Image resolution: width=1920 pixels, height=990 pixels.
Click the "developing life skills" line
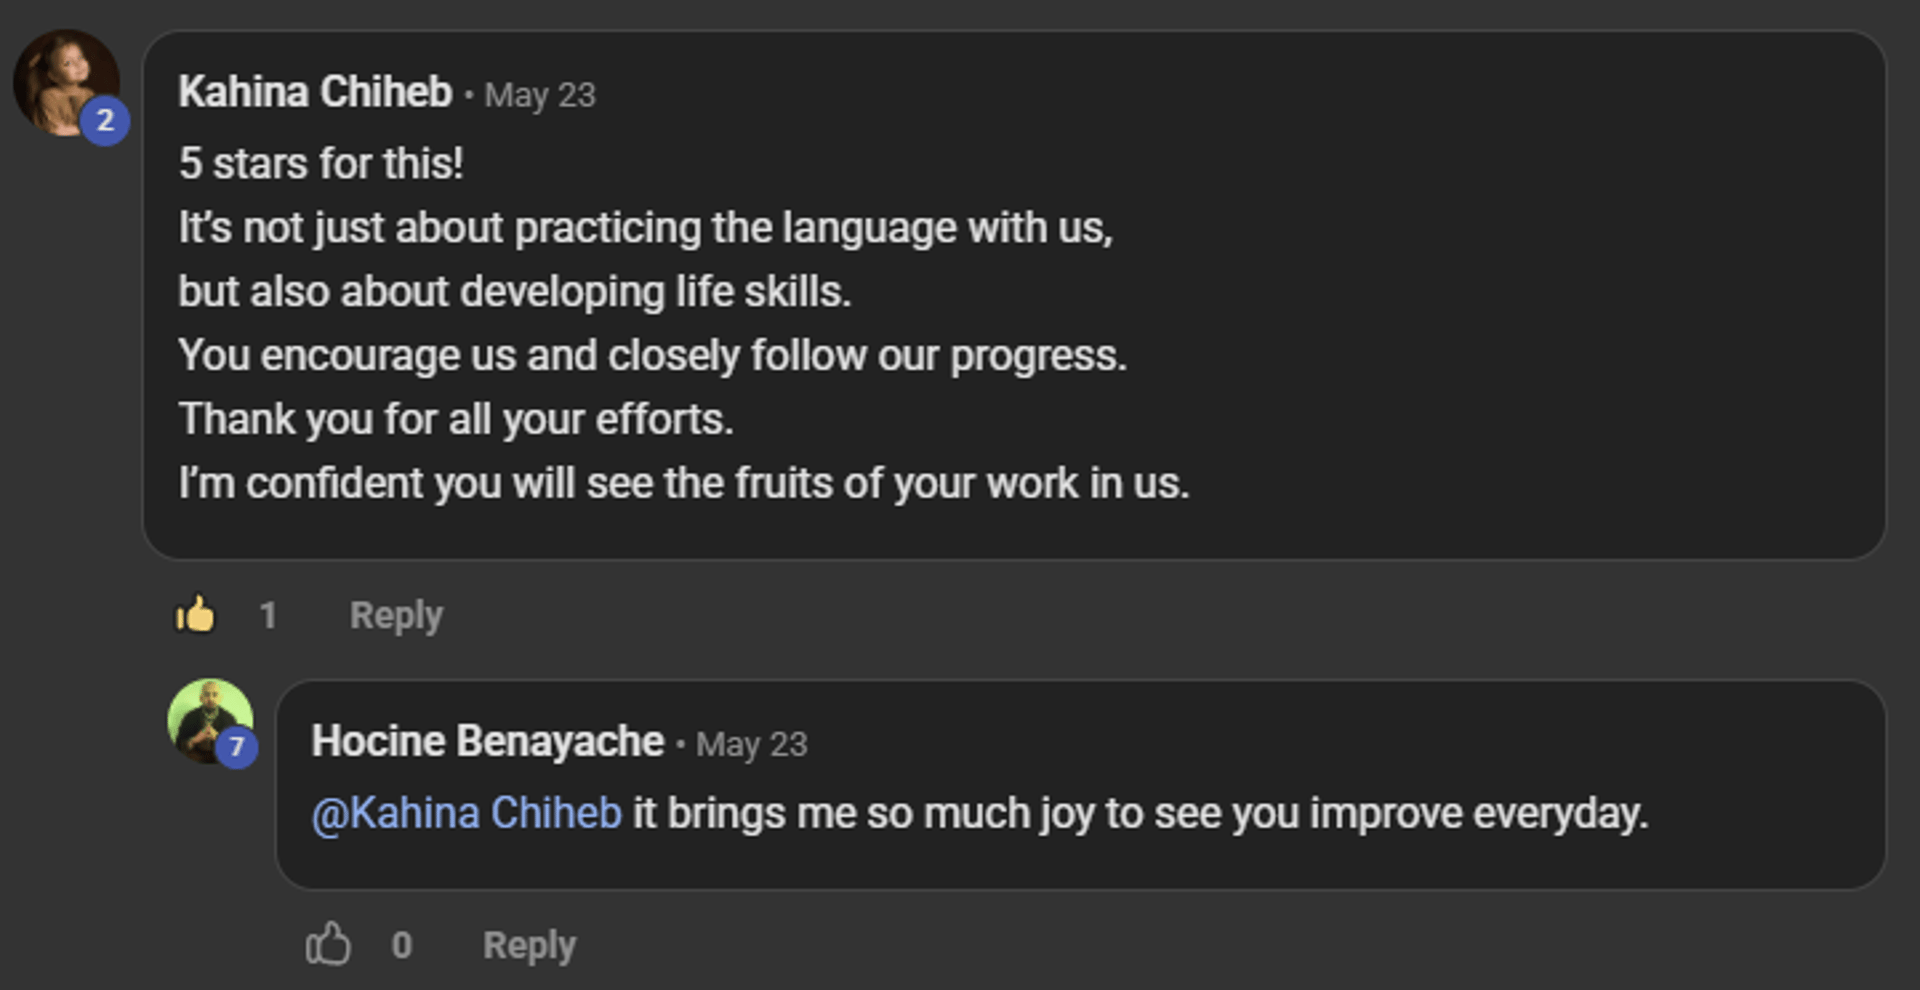click(x=515, y=292)
